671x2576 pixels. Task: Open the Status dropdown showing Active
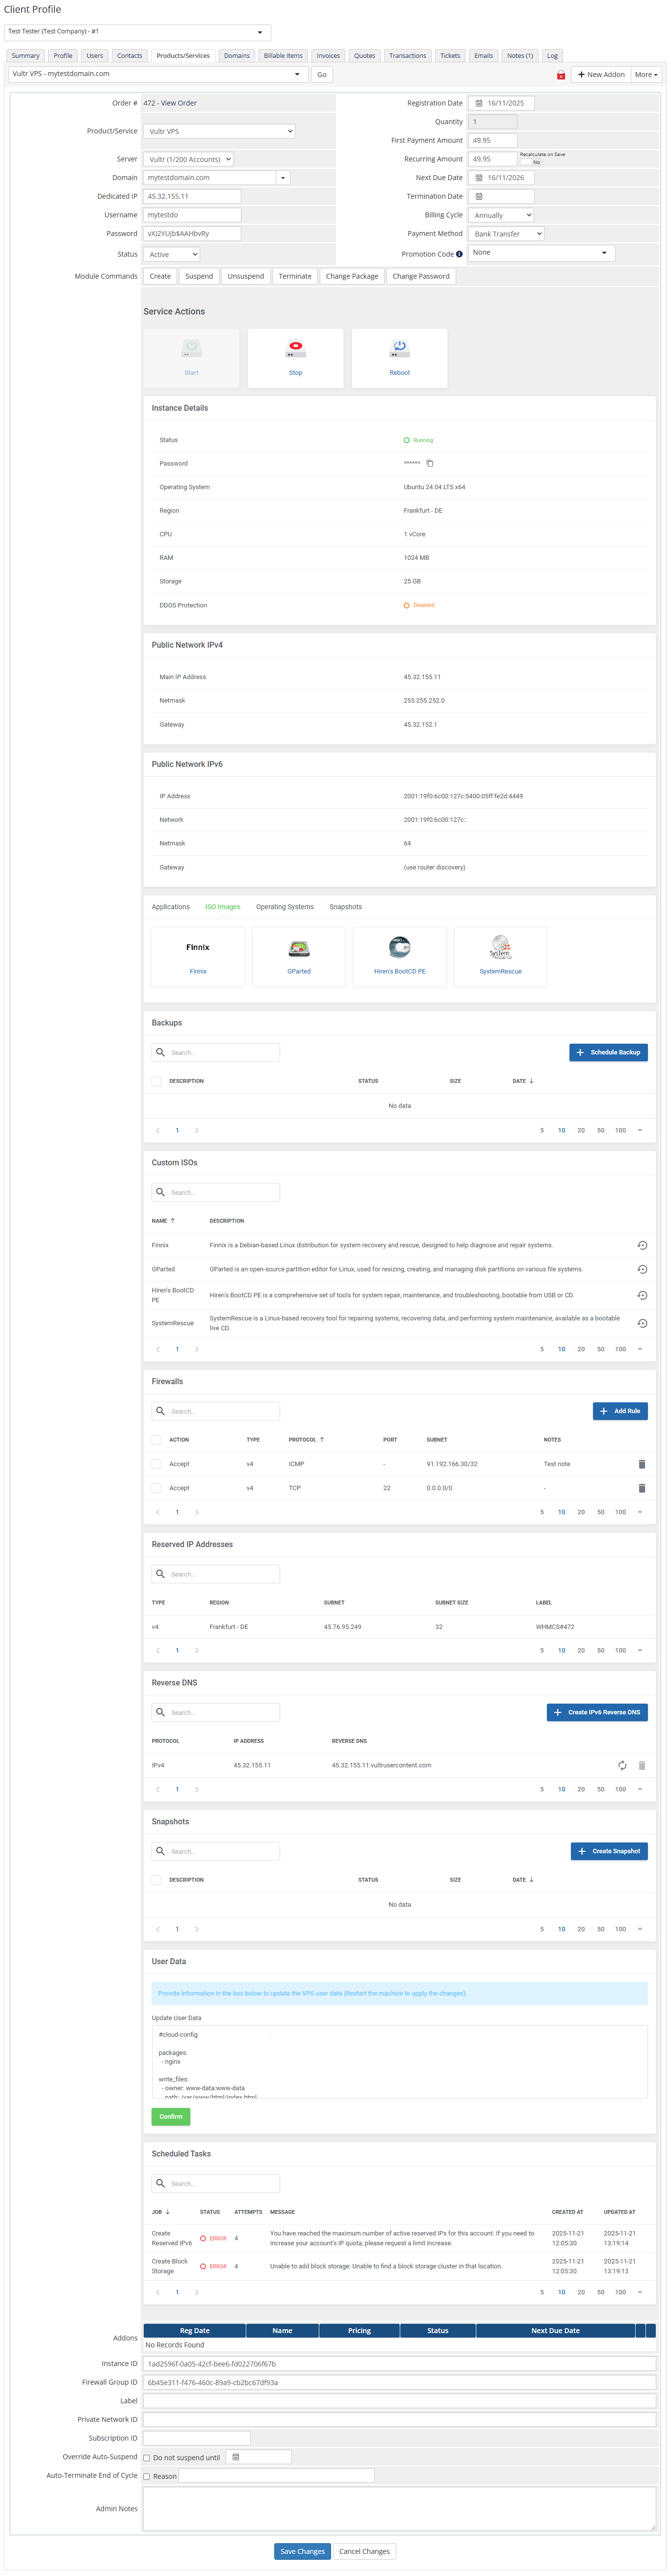click(172, 254)
